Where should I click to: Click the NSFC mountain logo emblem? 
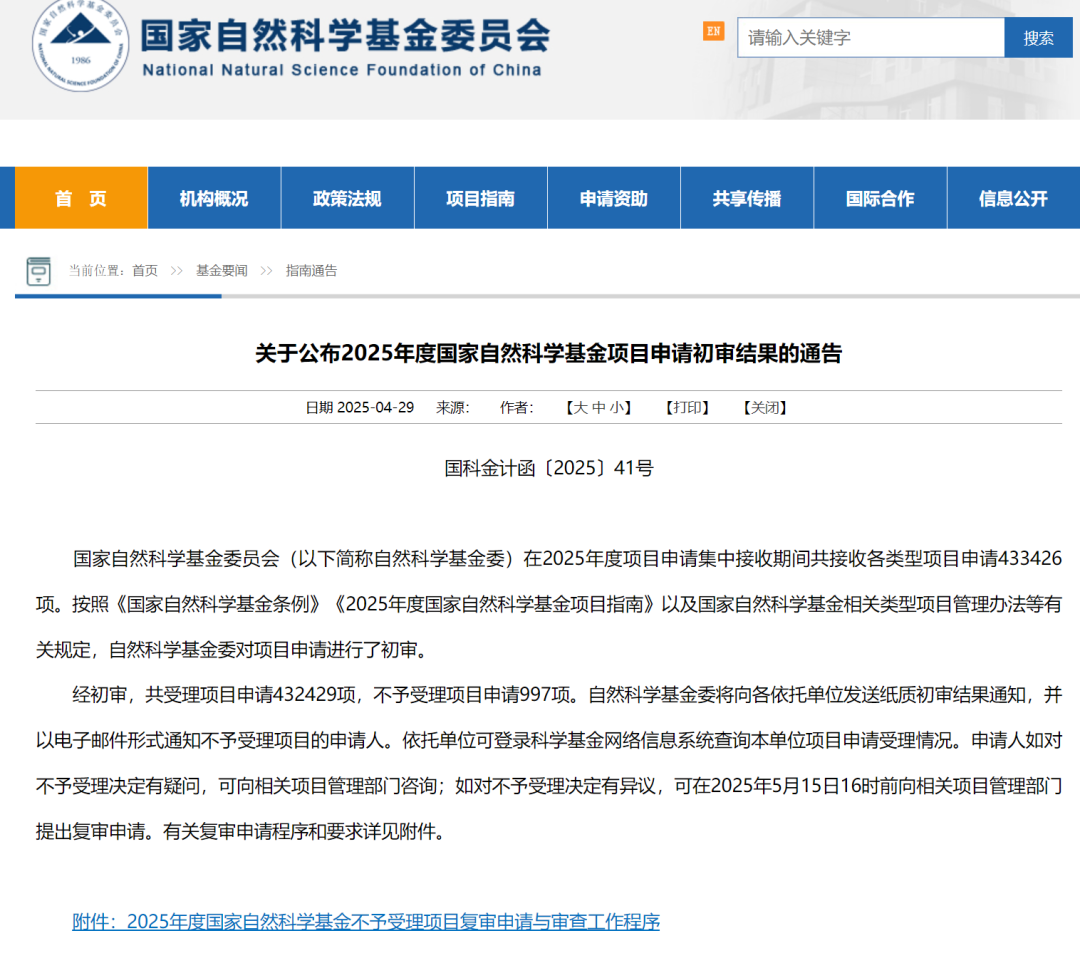pyautogui.click(x=80, y=44)
